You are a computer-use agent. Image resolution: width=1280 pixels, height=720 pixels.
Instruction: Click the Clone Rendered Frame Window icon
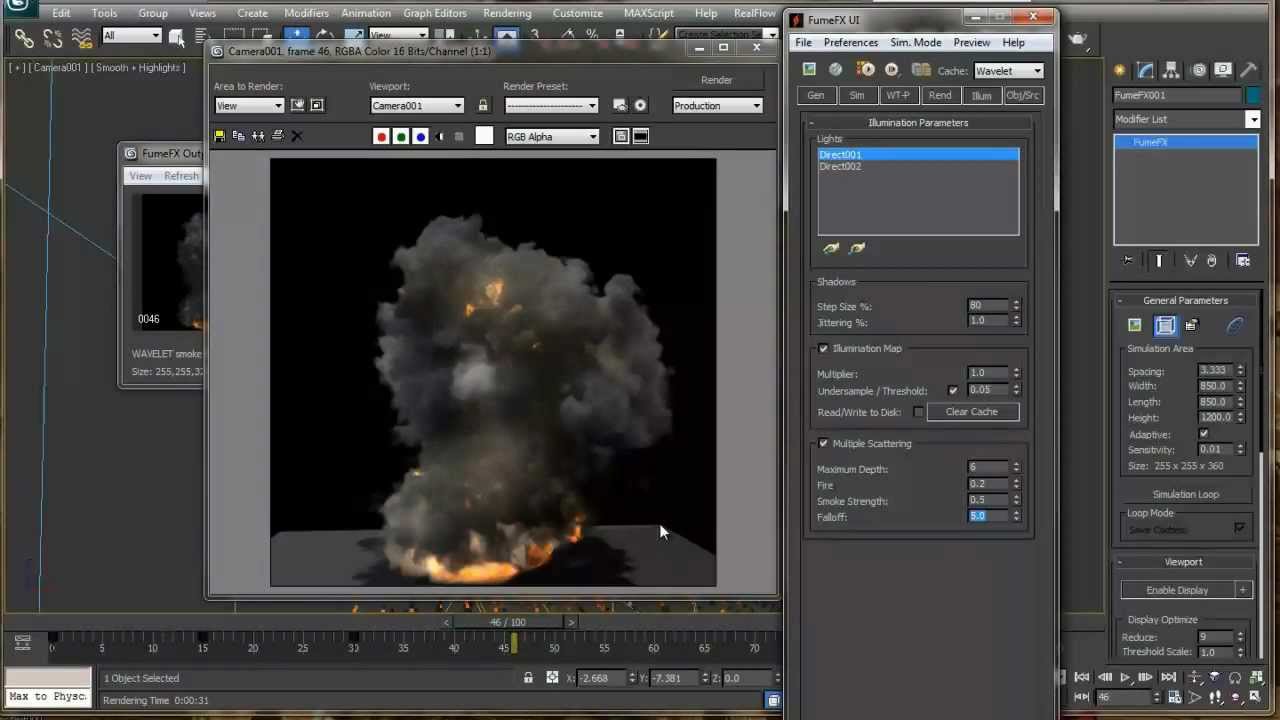[x=258, y=136]
